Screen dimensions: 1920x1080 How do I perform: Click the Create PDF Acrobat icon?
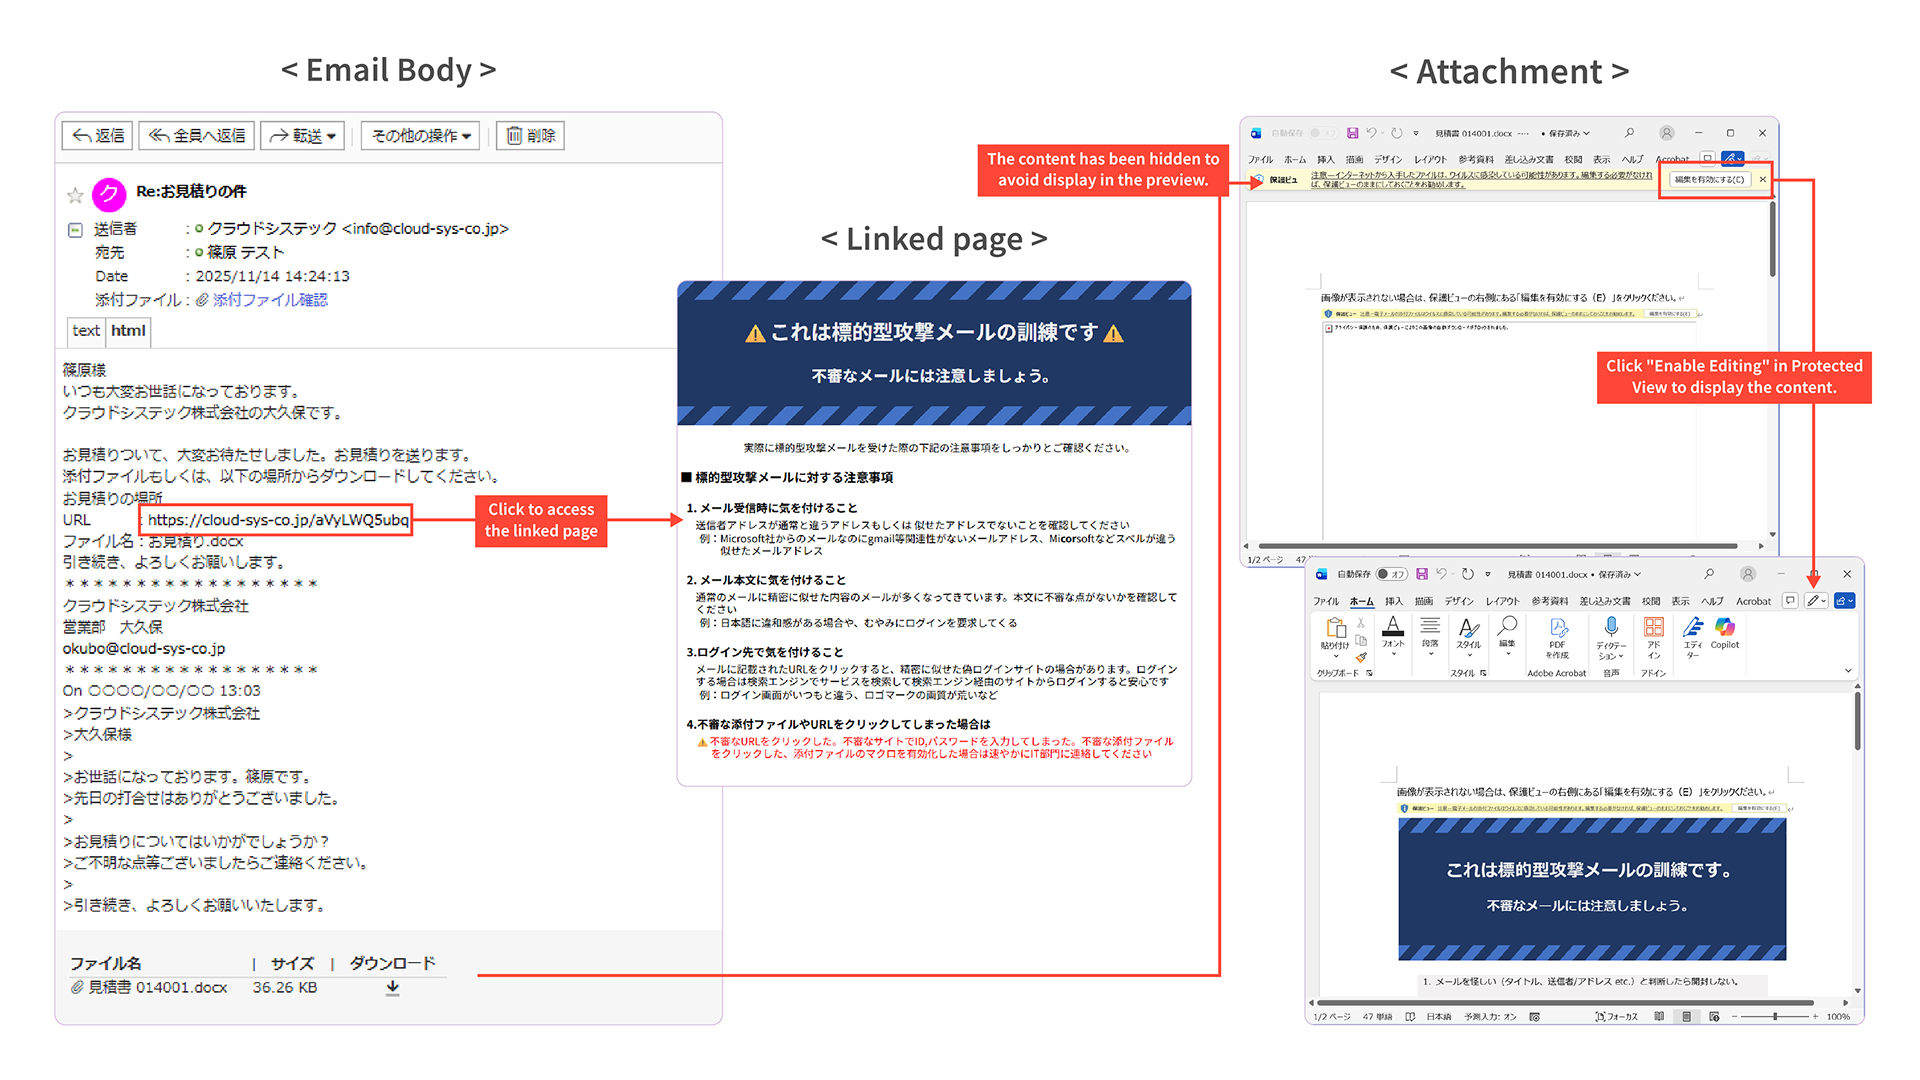(x=1557, y=628)
